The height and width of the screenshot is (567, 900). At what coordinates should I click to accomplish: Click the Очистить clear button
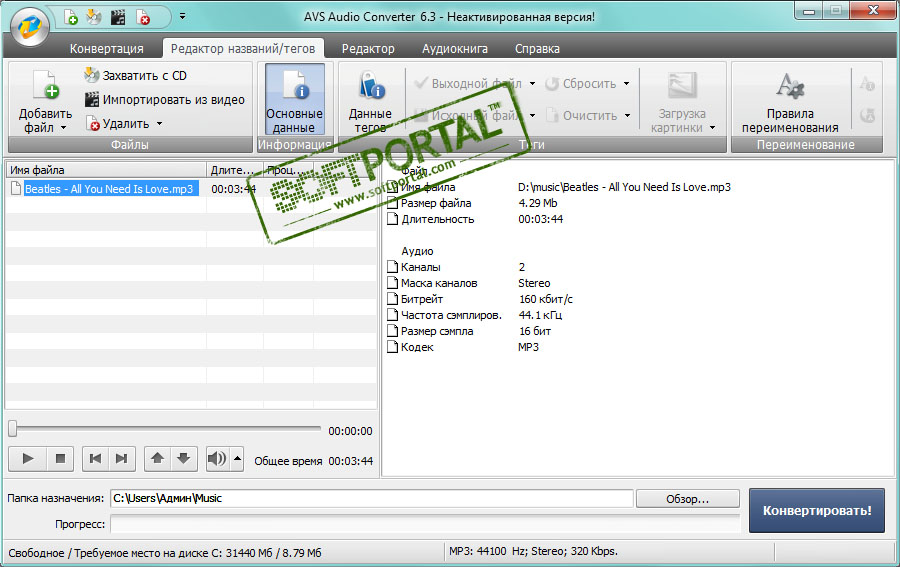click(581, 116)
